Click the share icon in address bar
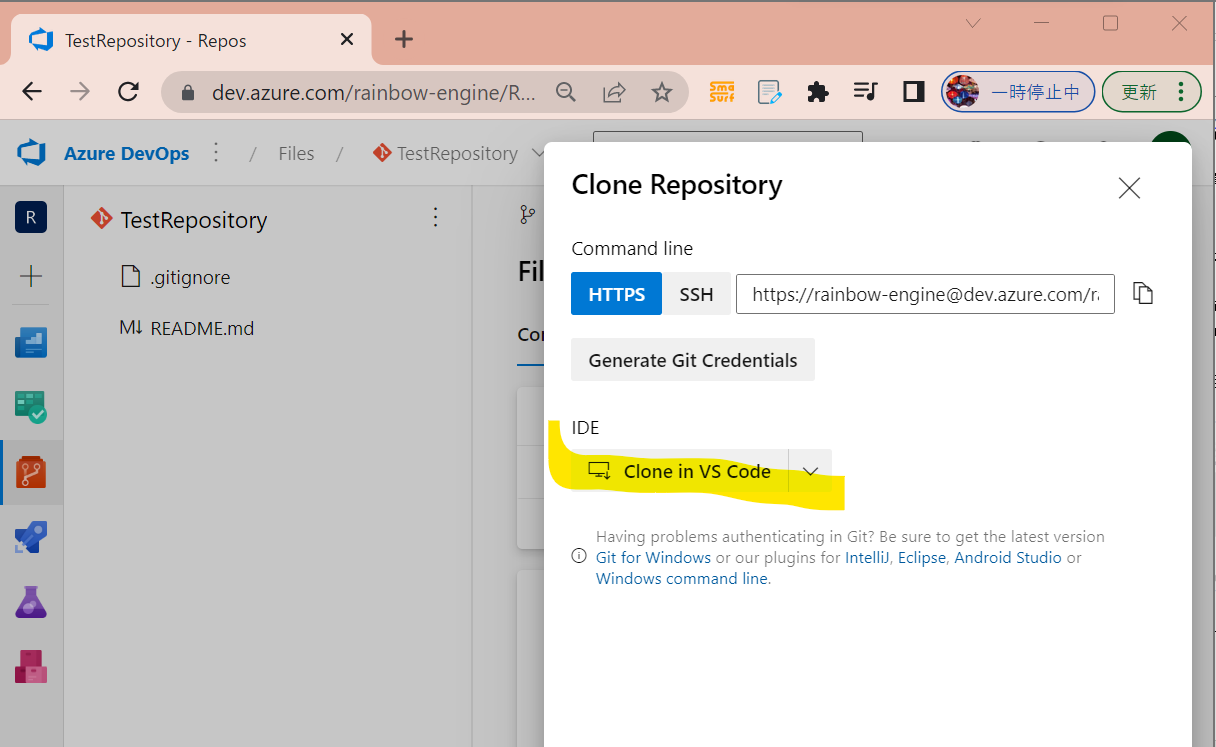Viewport: 1216px width, 747px height. click(x=614, y=92)
